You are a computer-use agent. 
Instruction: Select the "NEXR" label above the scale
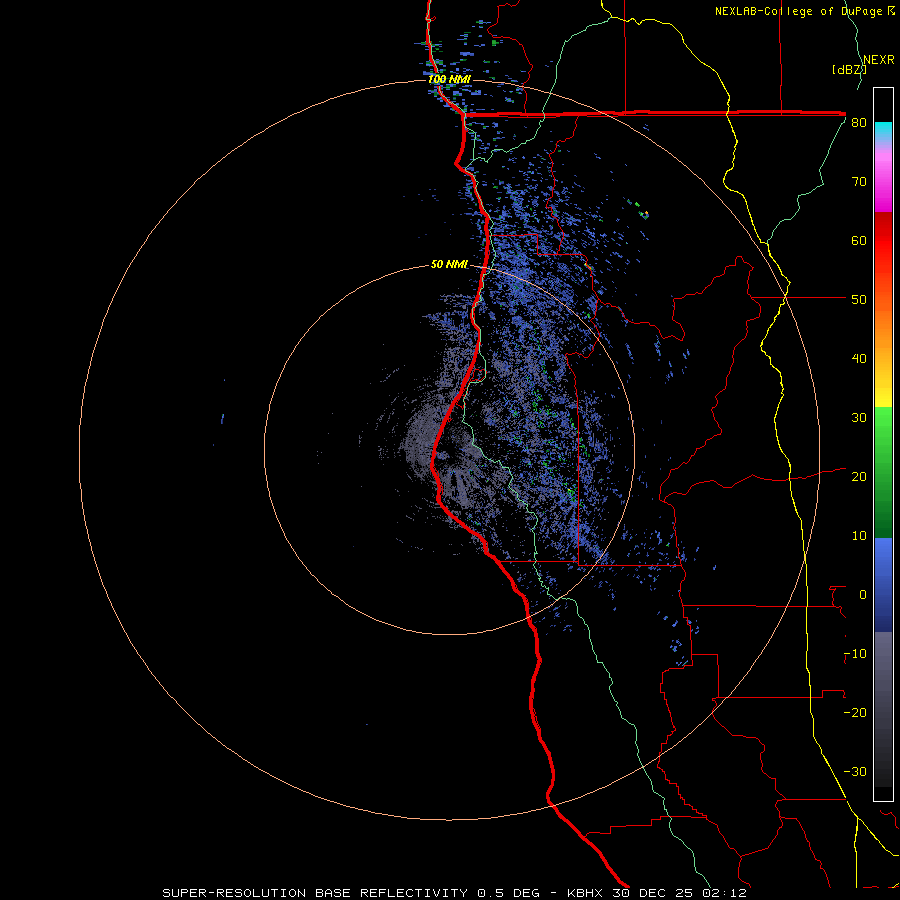click(879, 60)
